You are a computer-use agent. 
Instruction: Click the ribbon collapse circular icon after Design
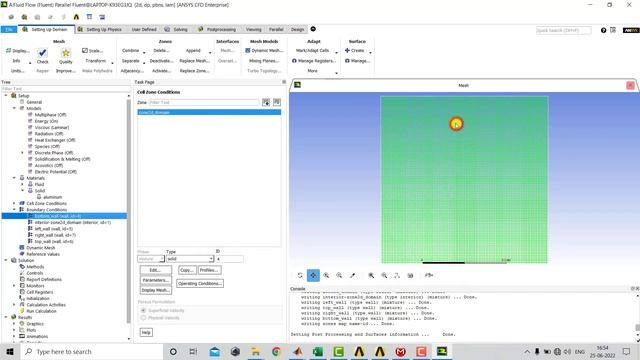[x=313, y=29]
